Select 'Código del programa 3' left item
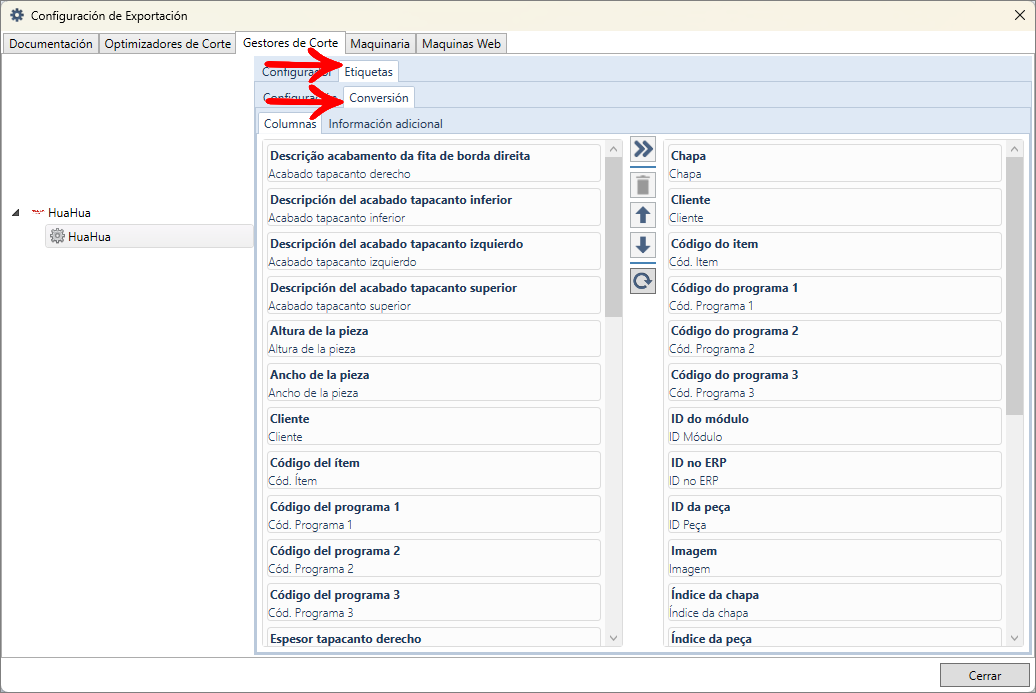Screen dimensions: 1036x693 (x=433, y=602)
